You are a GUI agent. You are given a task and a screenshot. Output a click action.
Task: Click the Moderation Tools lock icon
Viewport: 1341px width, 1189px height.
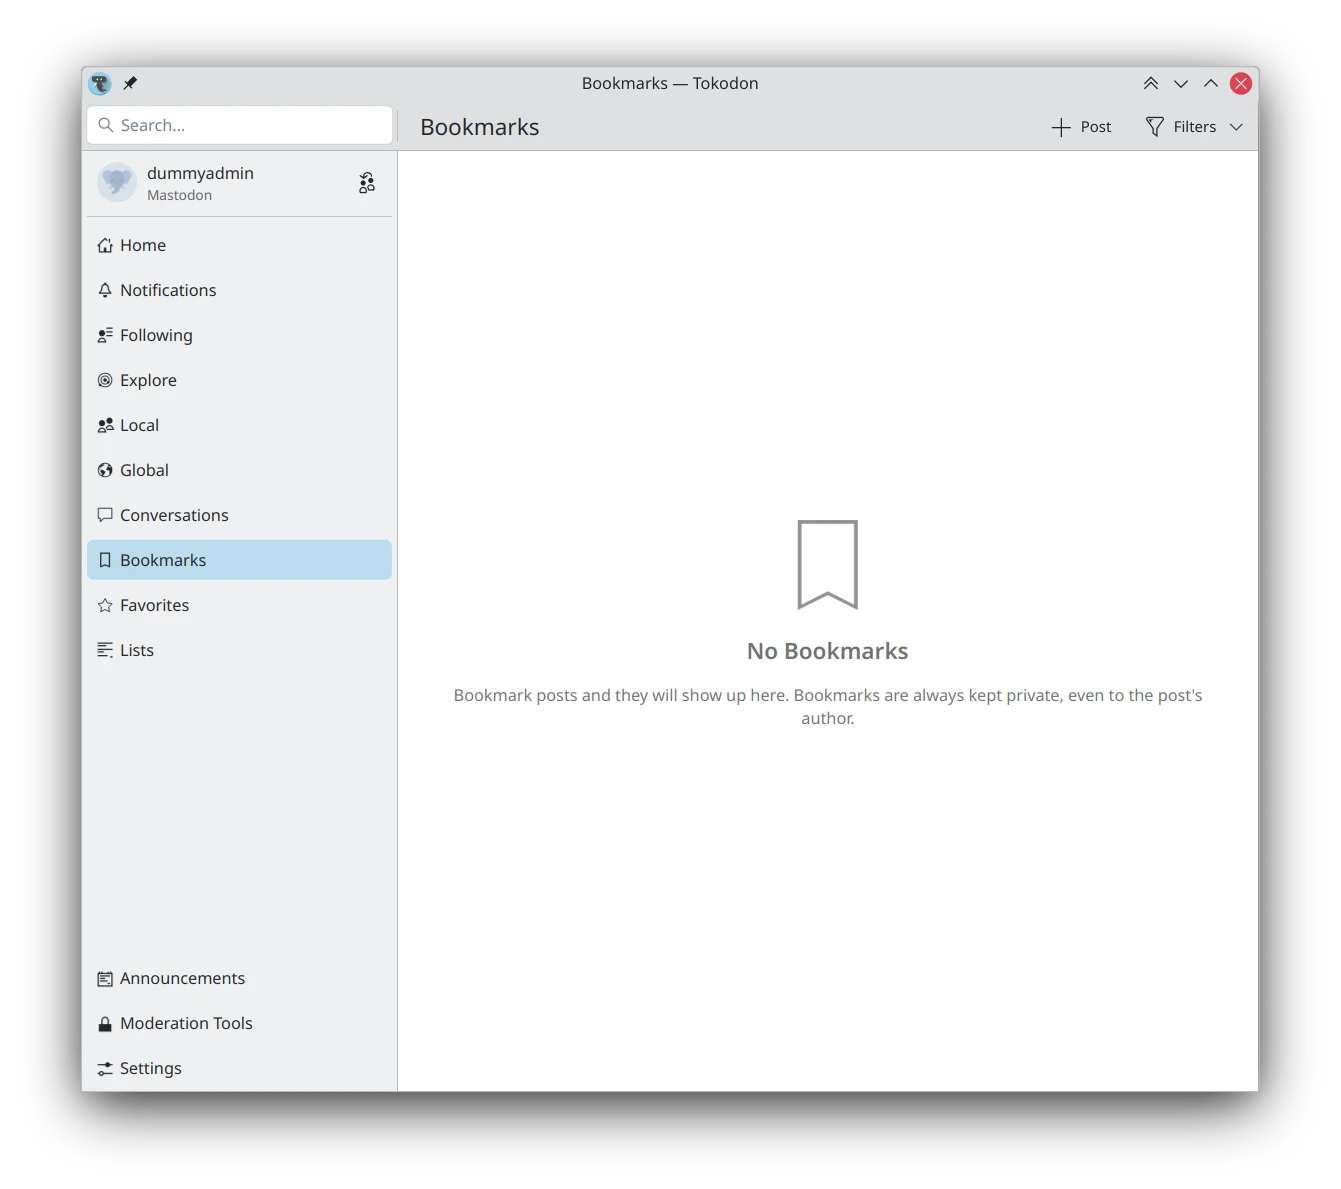pyautogui.click(x=105, y=1024)
